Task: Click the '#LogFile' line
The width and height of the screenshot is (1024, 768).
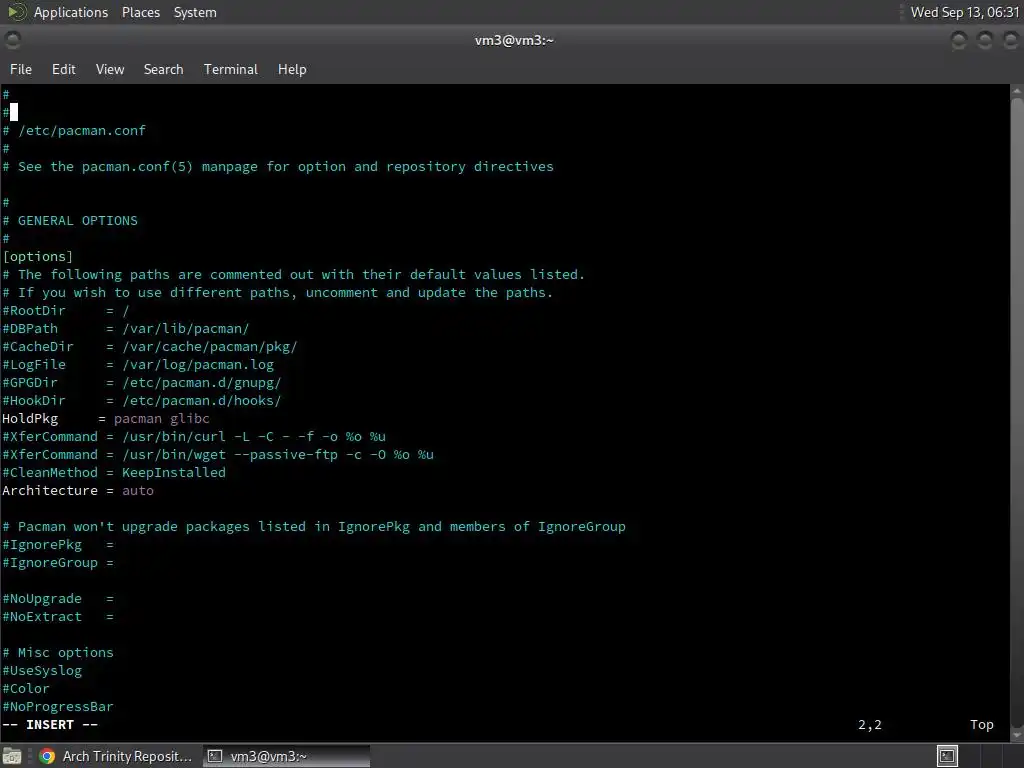Action: [138, 364]
